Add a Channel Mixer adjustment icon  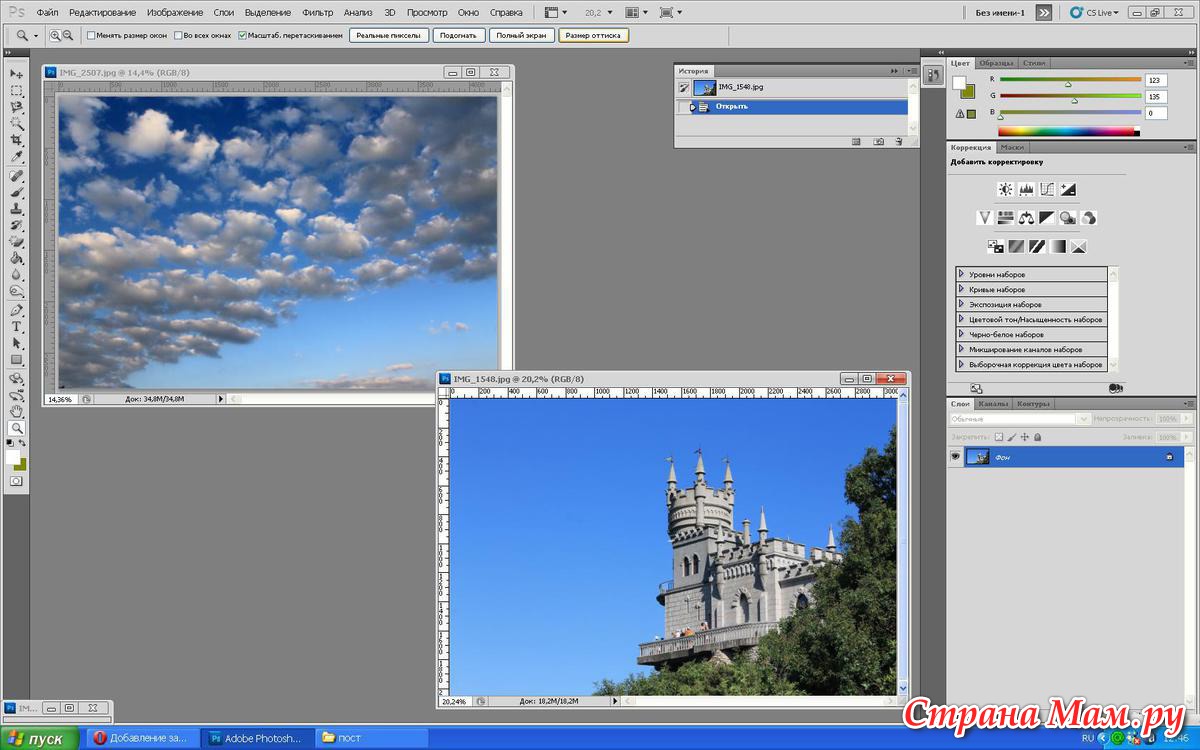pos(1089,217)
